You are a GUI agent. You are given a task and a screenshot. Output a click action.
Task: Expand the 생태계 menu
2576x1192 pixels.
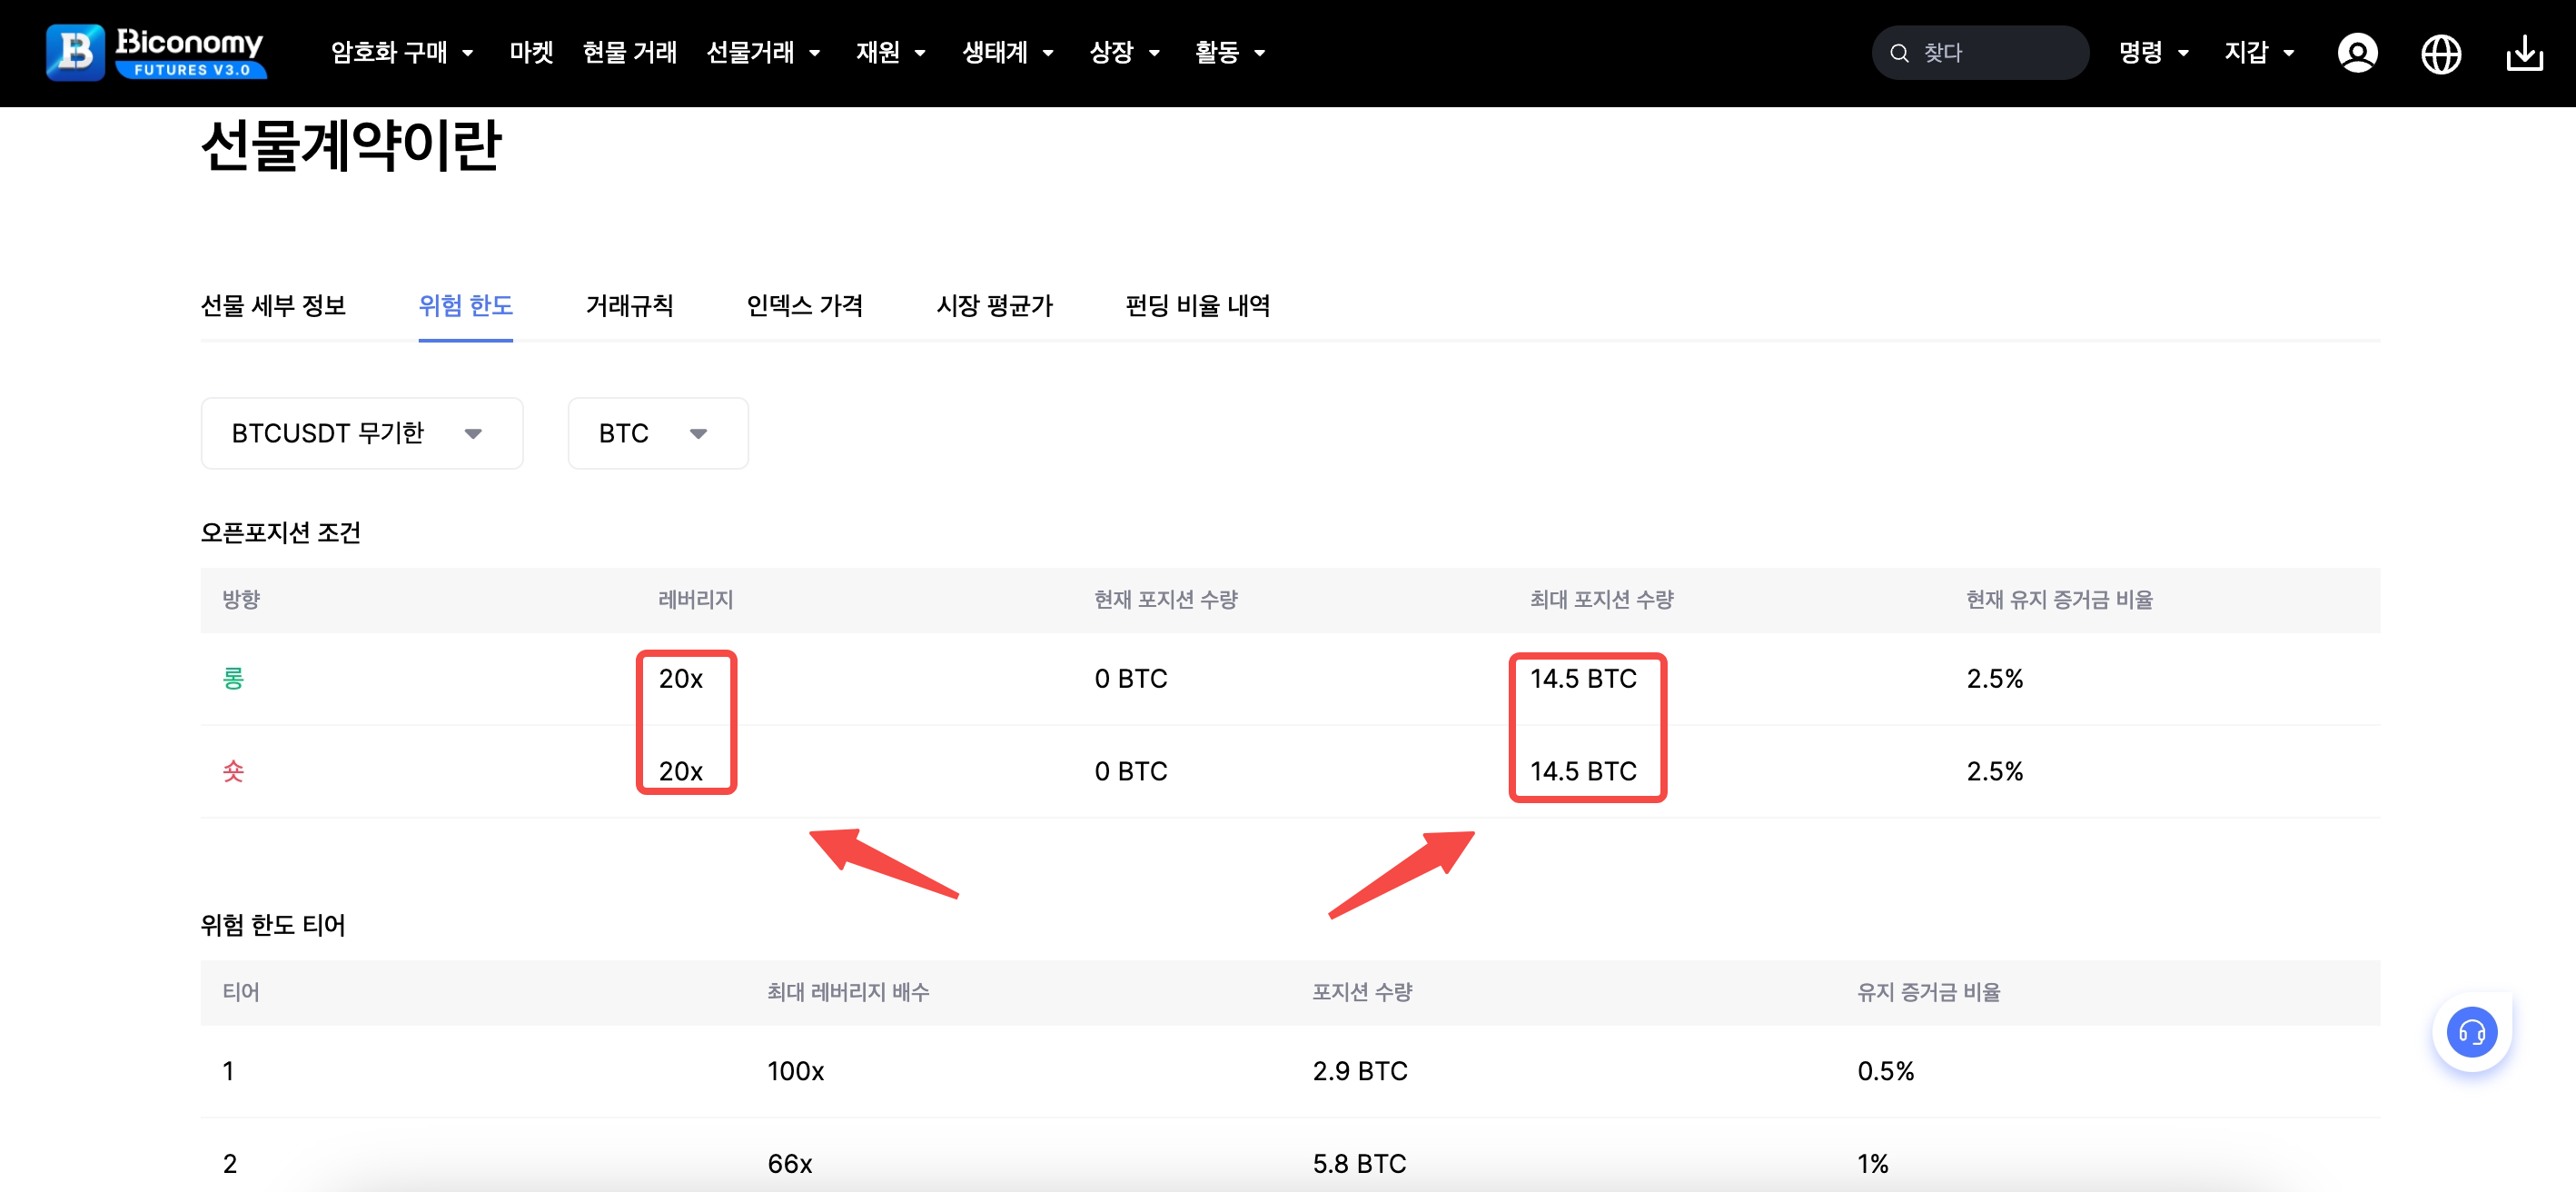(1008, 52)
